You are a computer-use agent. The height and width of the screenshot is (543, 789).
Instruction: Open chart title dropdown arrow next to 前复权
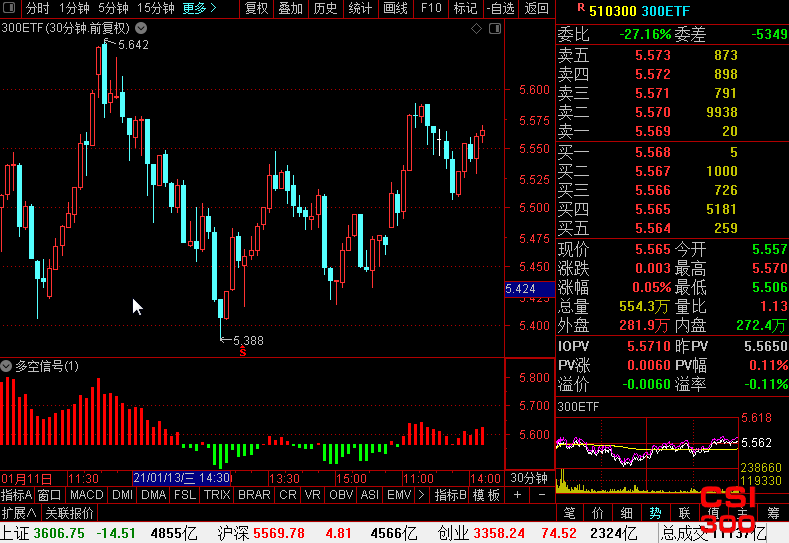tap(141, 28)
